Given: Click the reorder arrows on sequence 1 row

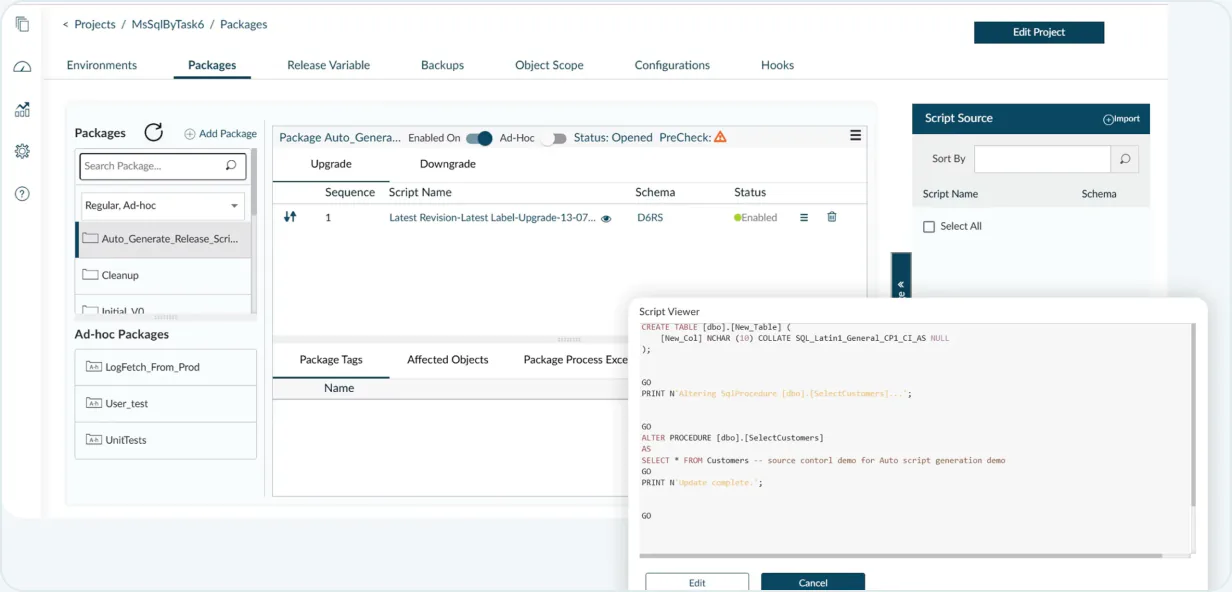Looking at the screenshot, I should 290,216.
